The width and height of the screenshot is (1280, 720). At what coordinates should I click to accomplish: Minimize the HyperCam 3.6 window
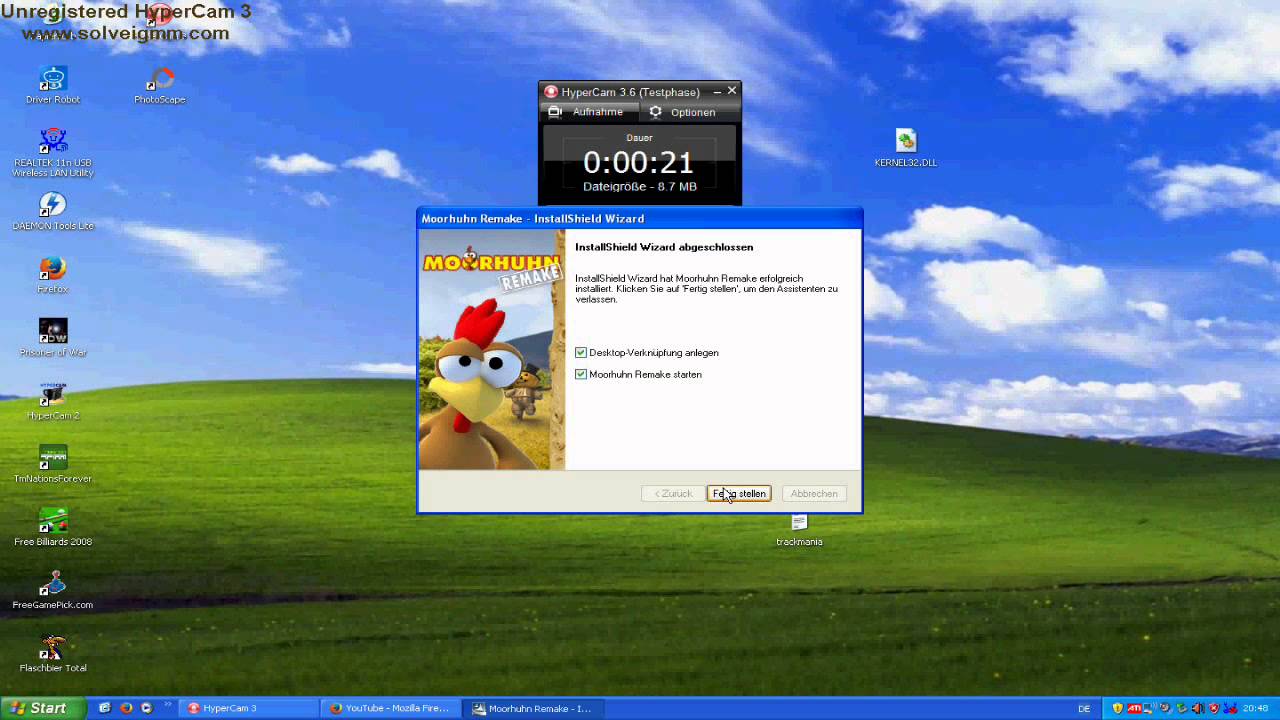point(717,92)
